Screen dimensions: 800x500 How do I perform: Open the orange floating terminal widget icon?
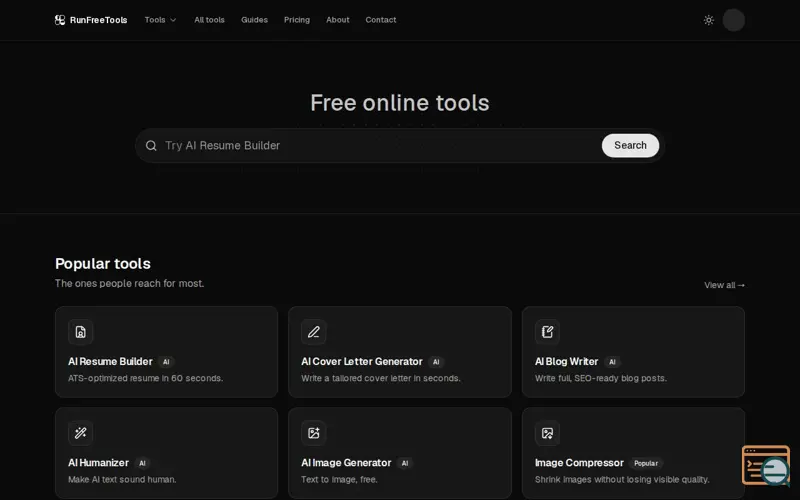pyautogui.click(x=766, y=465)
